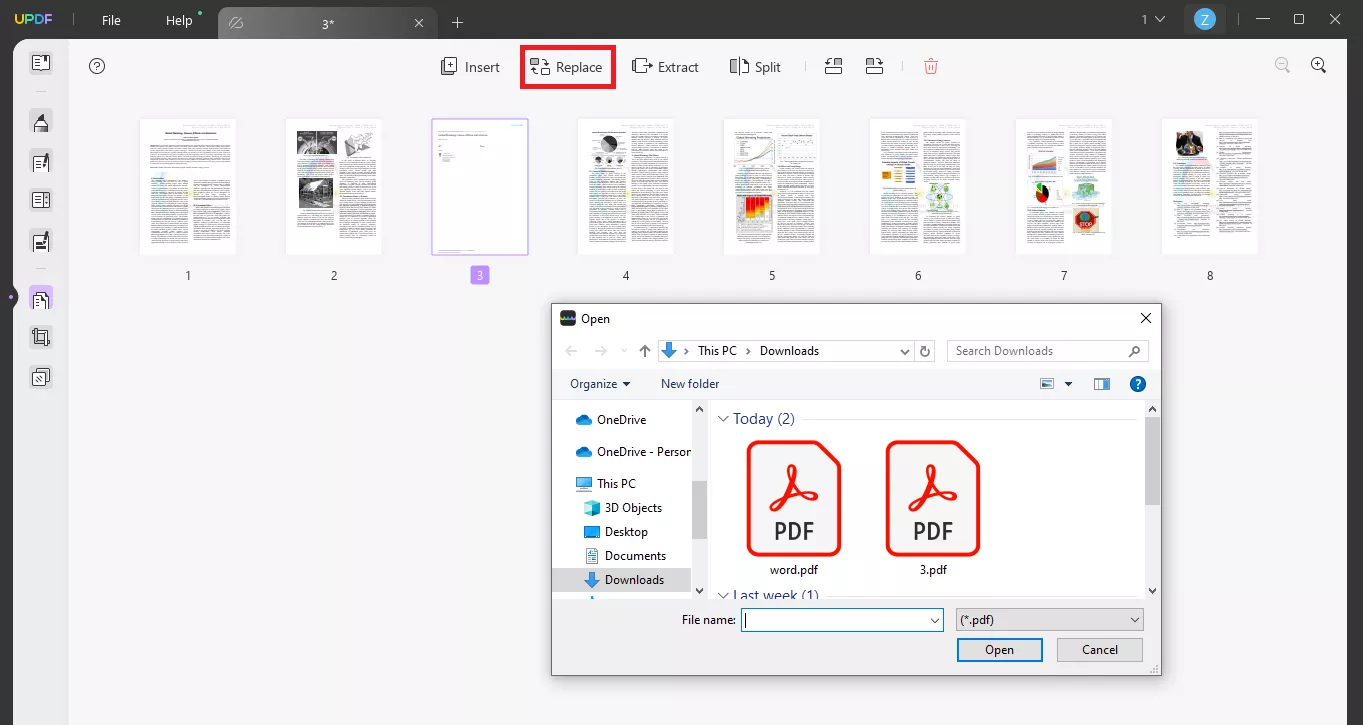
Task: Click the user avatar Z
Action: coord(1205,19)
